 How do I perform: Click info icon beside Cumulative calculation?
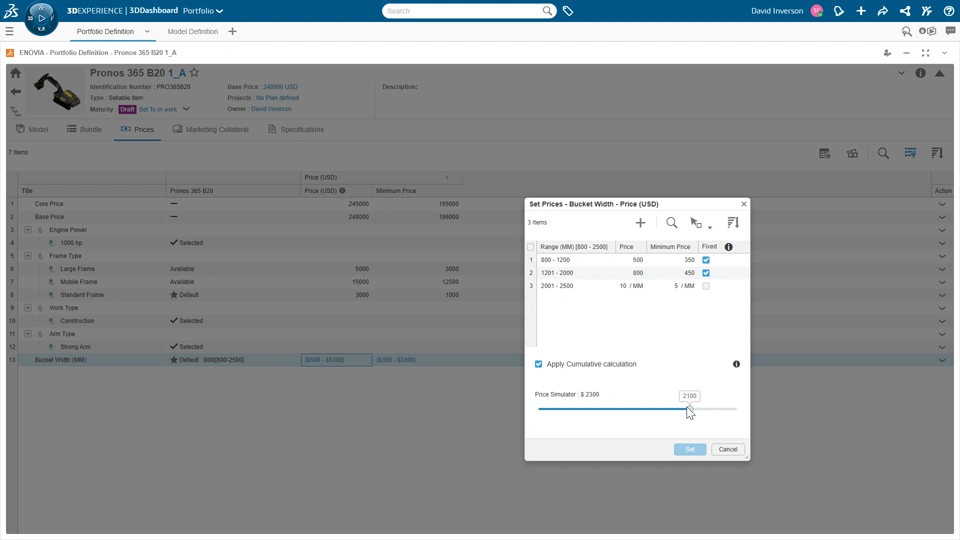737,364
